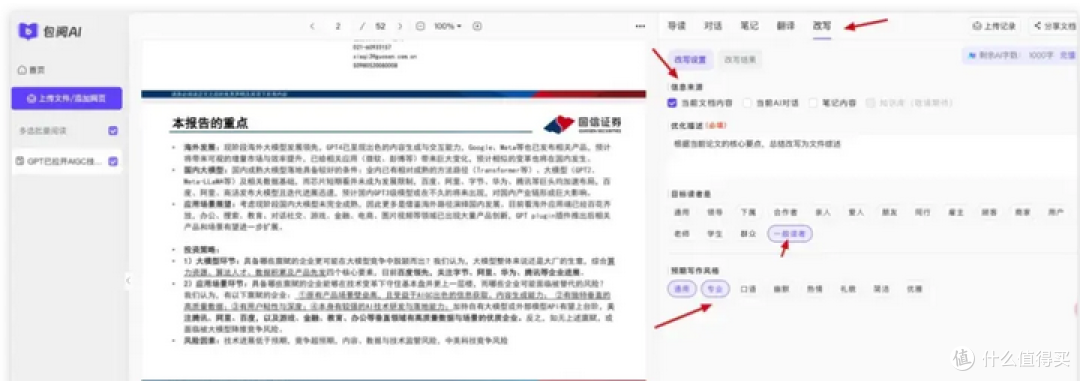Zoom out with the minus circle icon
This screenshot has width=1080, height=381.
(x=420, y=26)
